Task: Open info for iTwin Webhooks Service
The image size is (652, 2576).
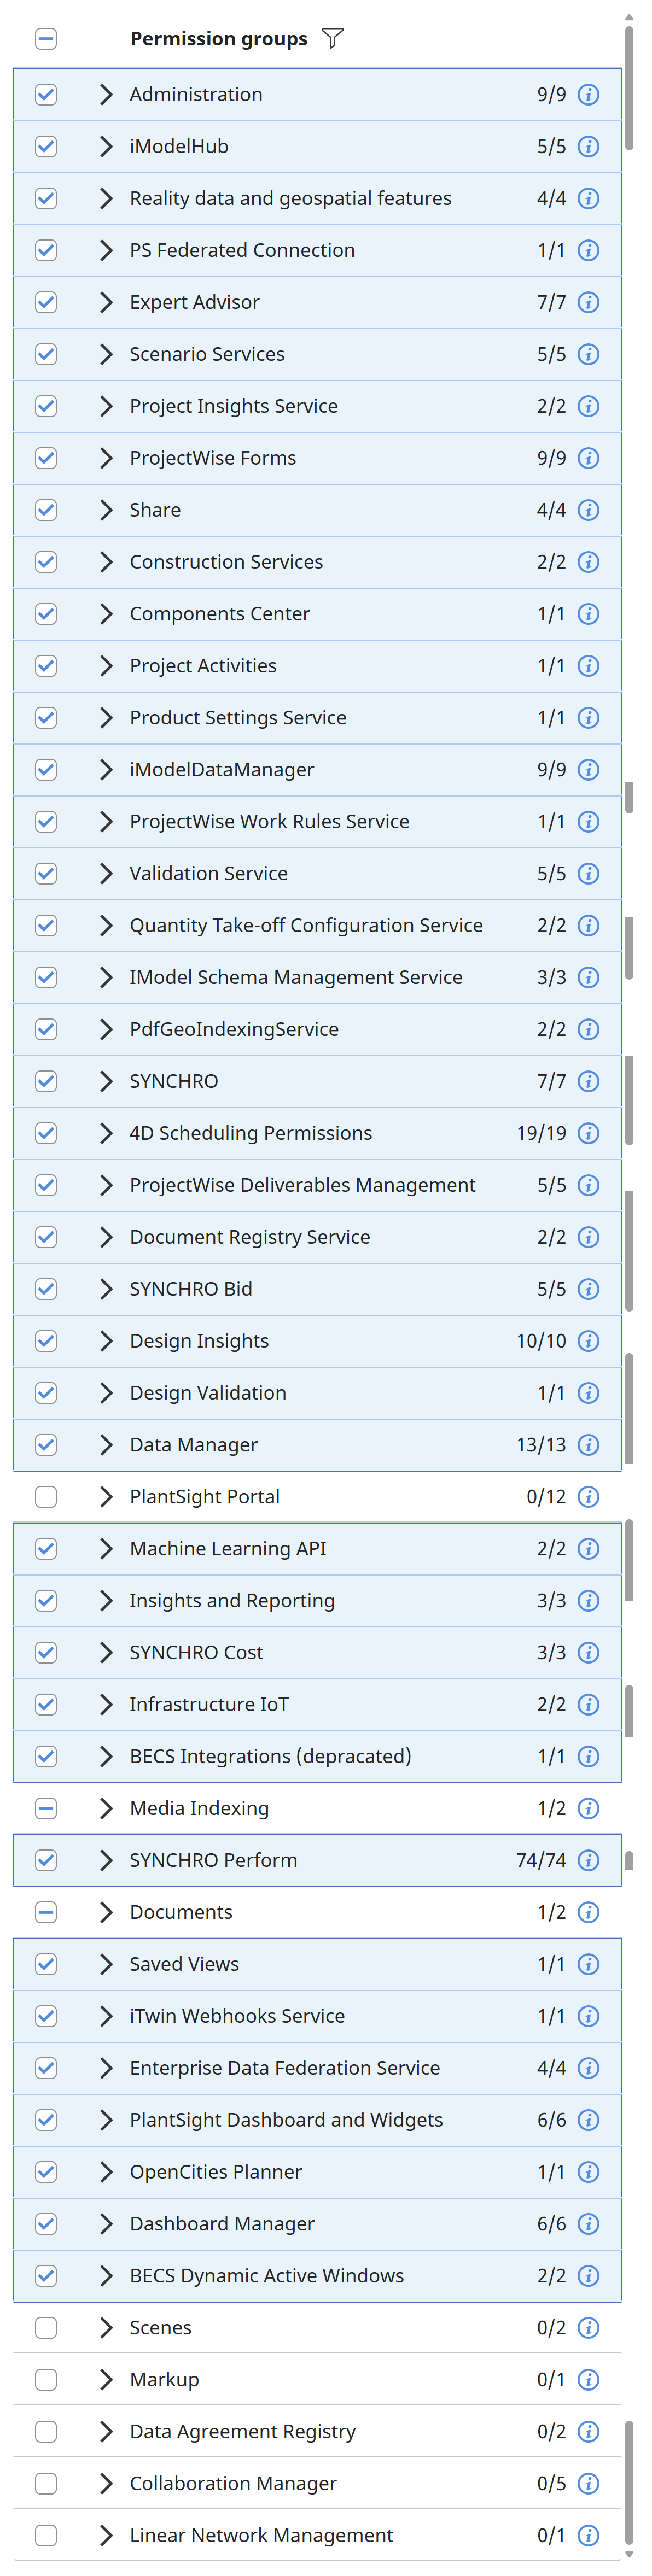Action: 589,2016
